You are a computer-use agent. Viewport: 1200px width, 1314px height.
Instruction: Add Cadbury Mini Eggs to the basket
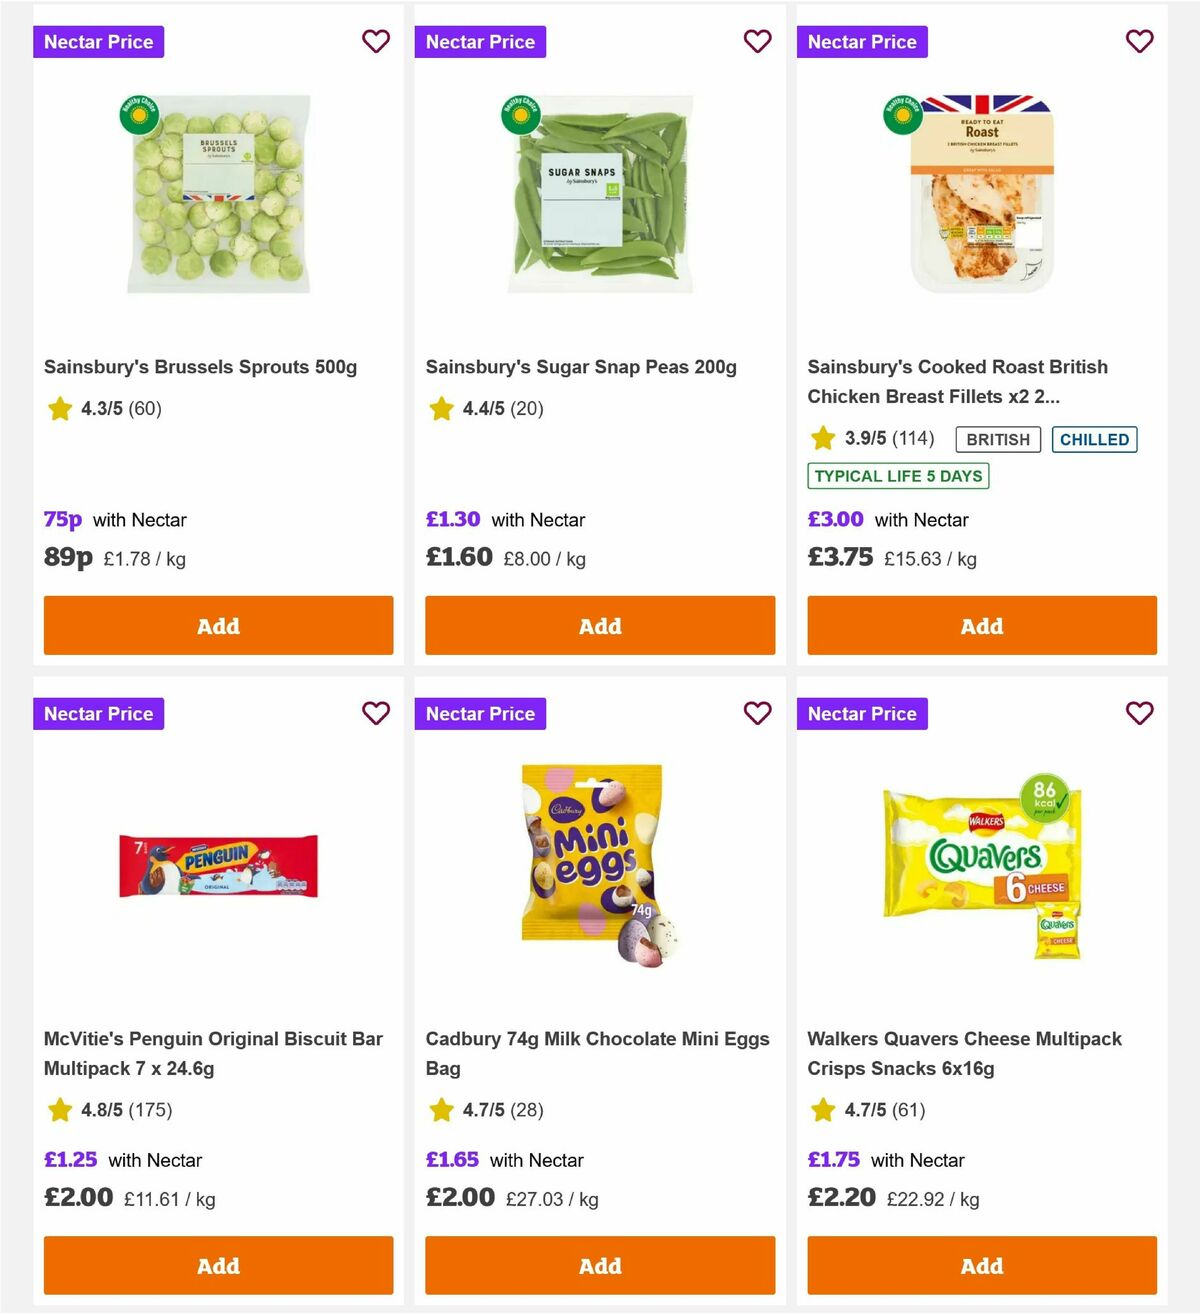[x=599, y=1265]
